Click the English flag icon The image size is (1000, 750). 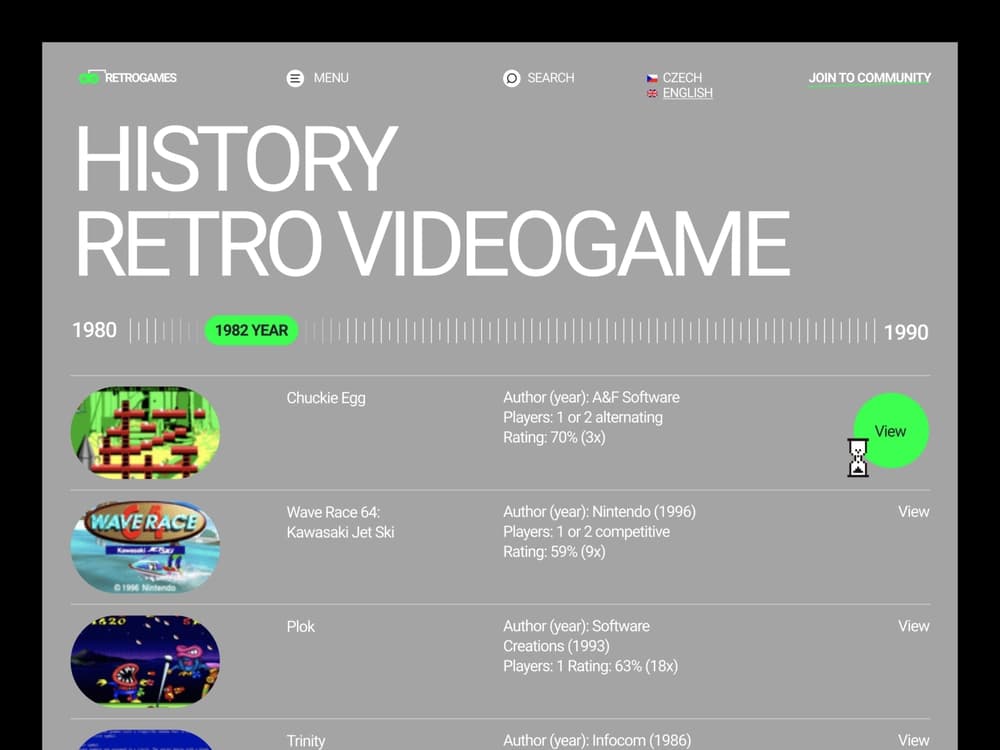click(652, 93)
